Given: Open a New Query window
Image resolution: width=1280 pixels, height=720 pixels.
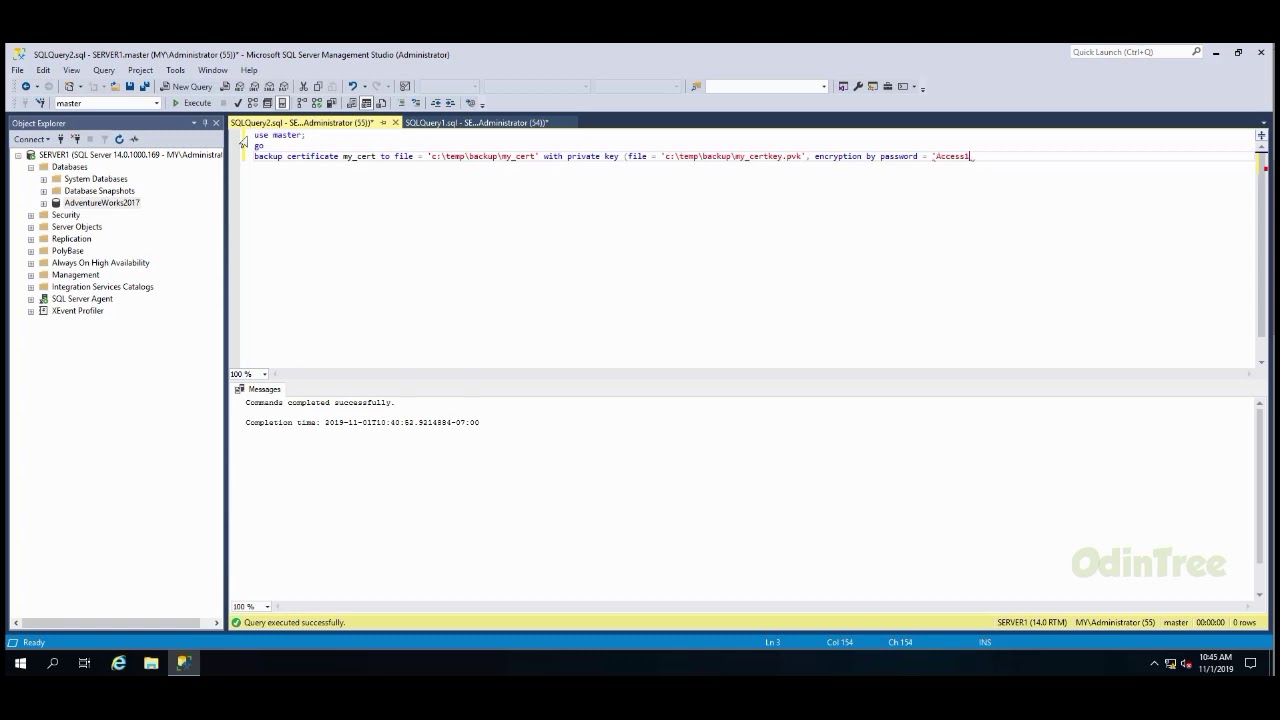Looking at the screenshot, I should (186, 86).
